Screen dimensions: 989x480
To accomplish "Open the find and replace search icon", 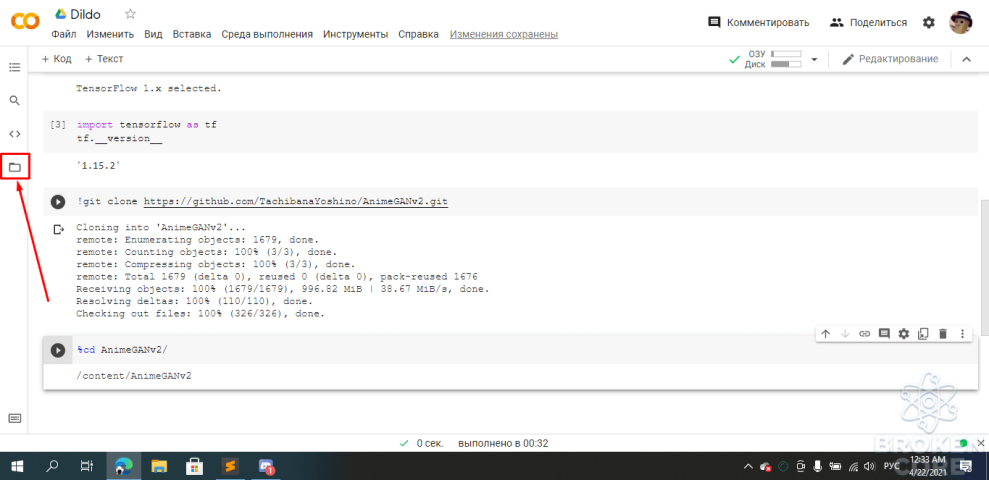I will 15,100.
